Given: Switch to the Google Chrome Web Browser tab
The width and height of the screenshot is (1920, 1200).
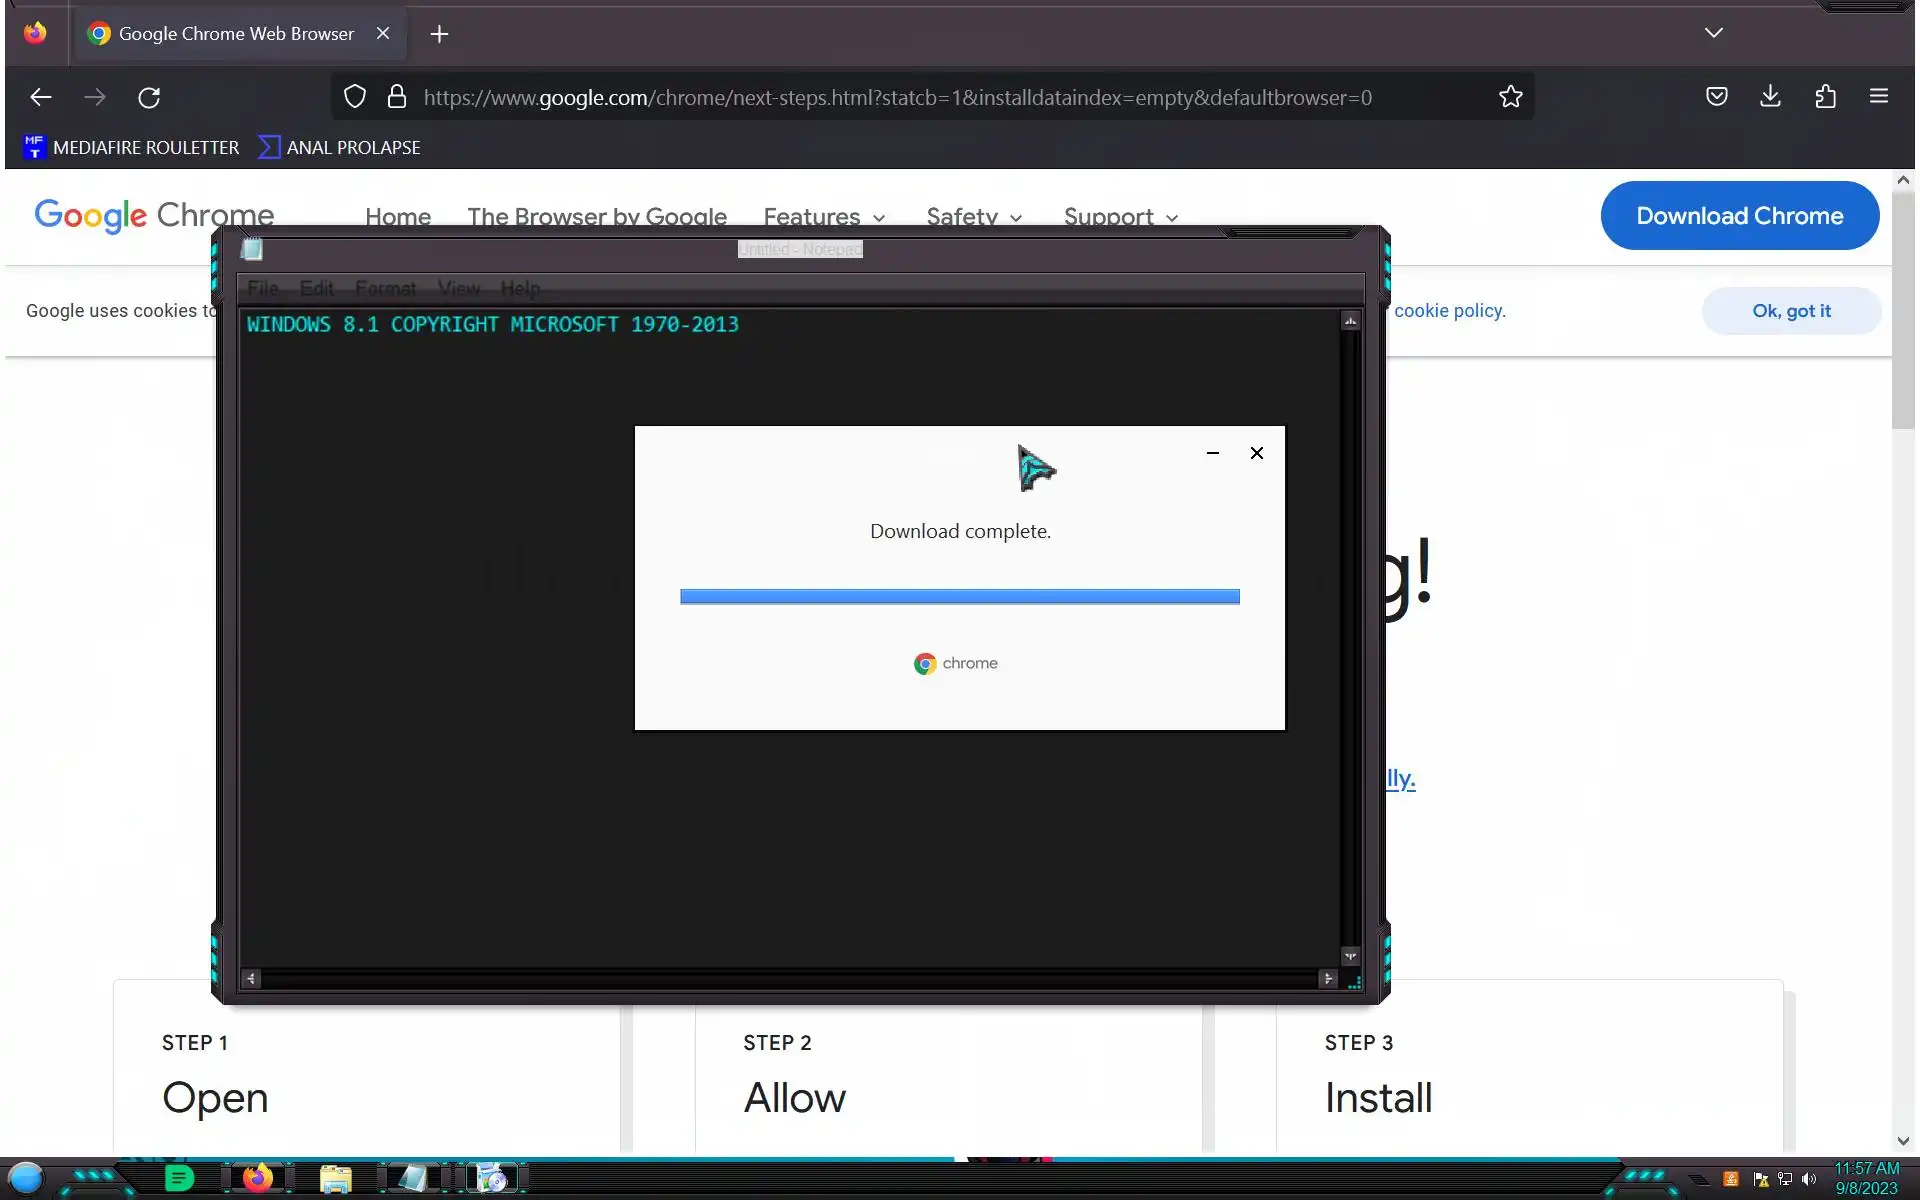Looking at the screenshot, I should click(x=235, y=34).
